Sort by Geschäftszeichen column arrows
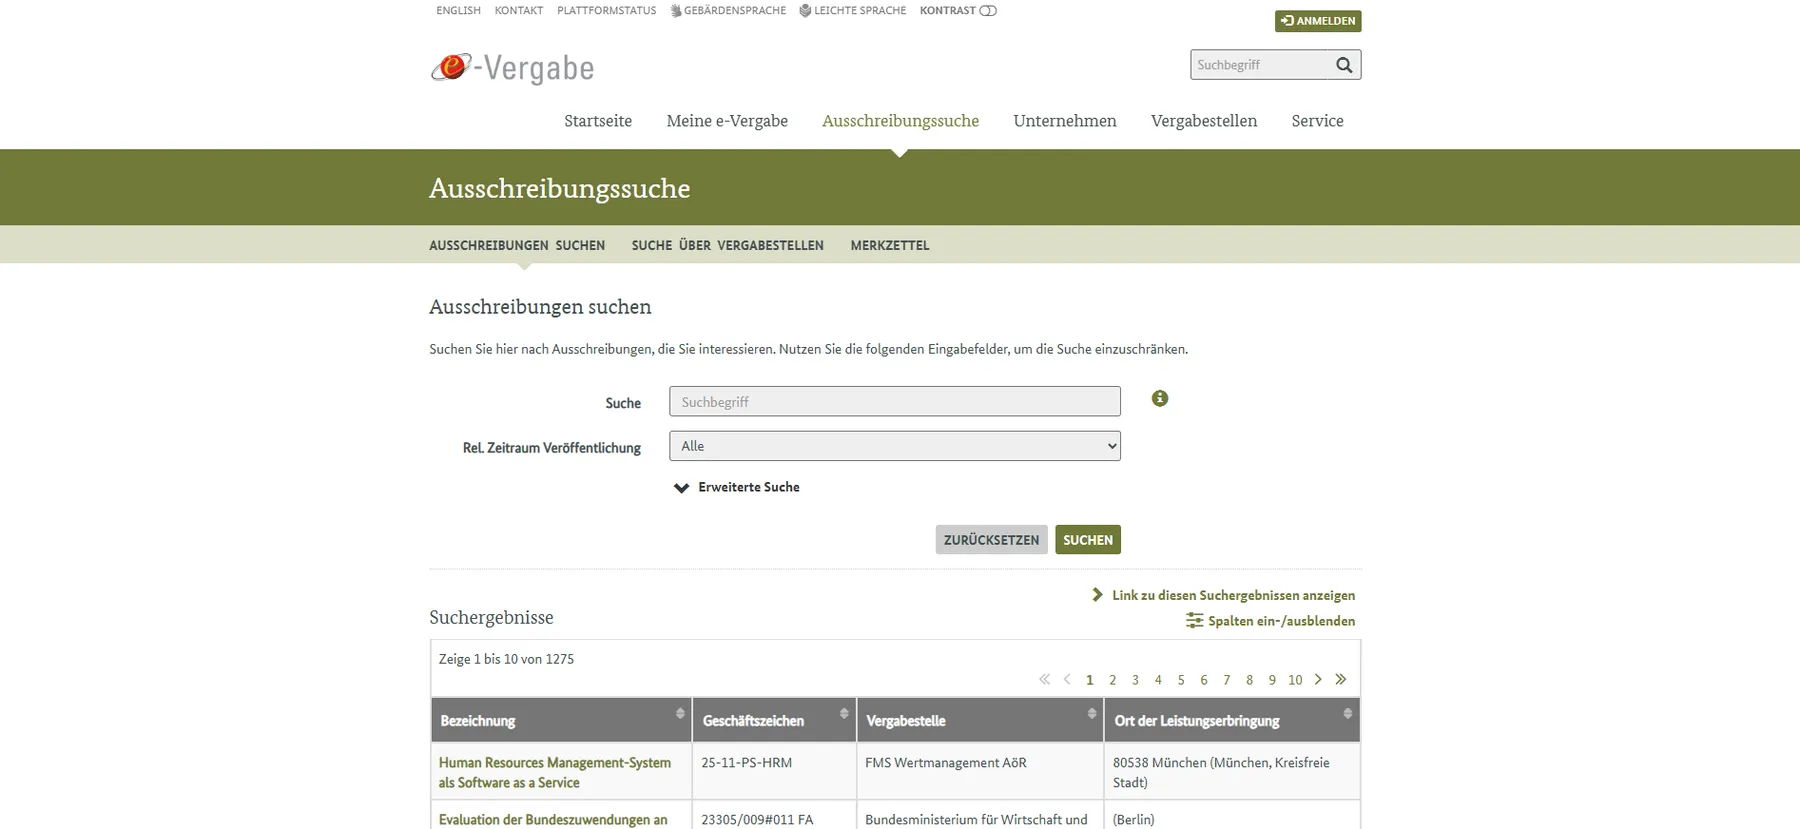 click(x=844, y=714)
